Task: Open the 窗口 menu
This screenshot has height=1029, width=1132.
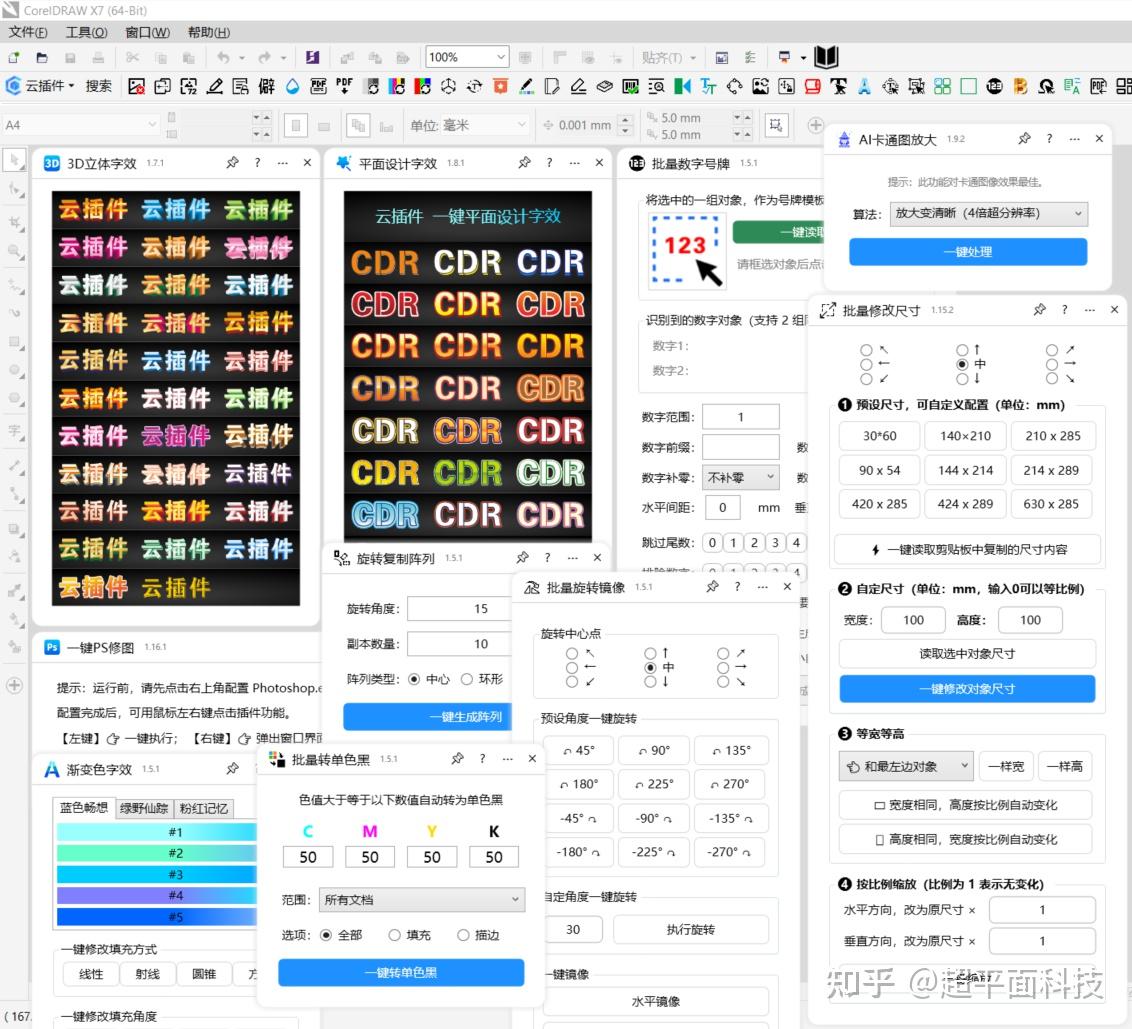Action: coord(147,32)
